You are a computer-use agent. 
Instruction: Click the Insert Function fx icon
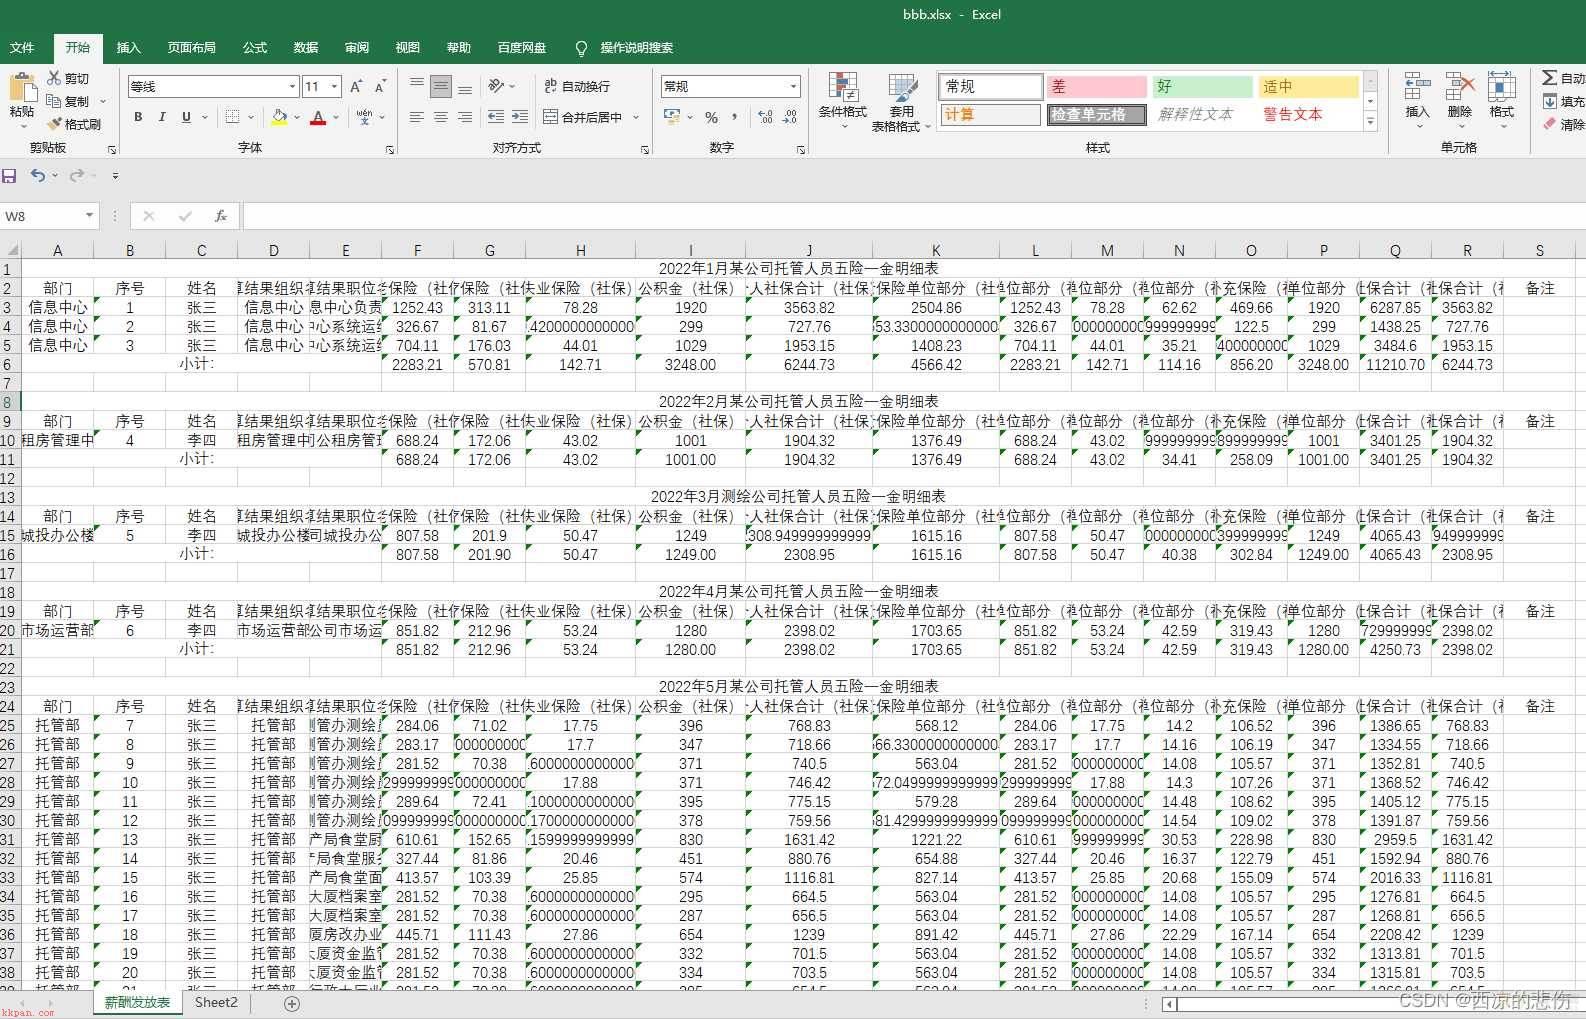(221, 216)
